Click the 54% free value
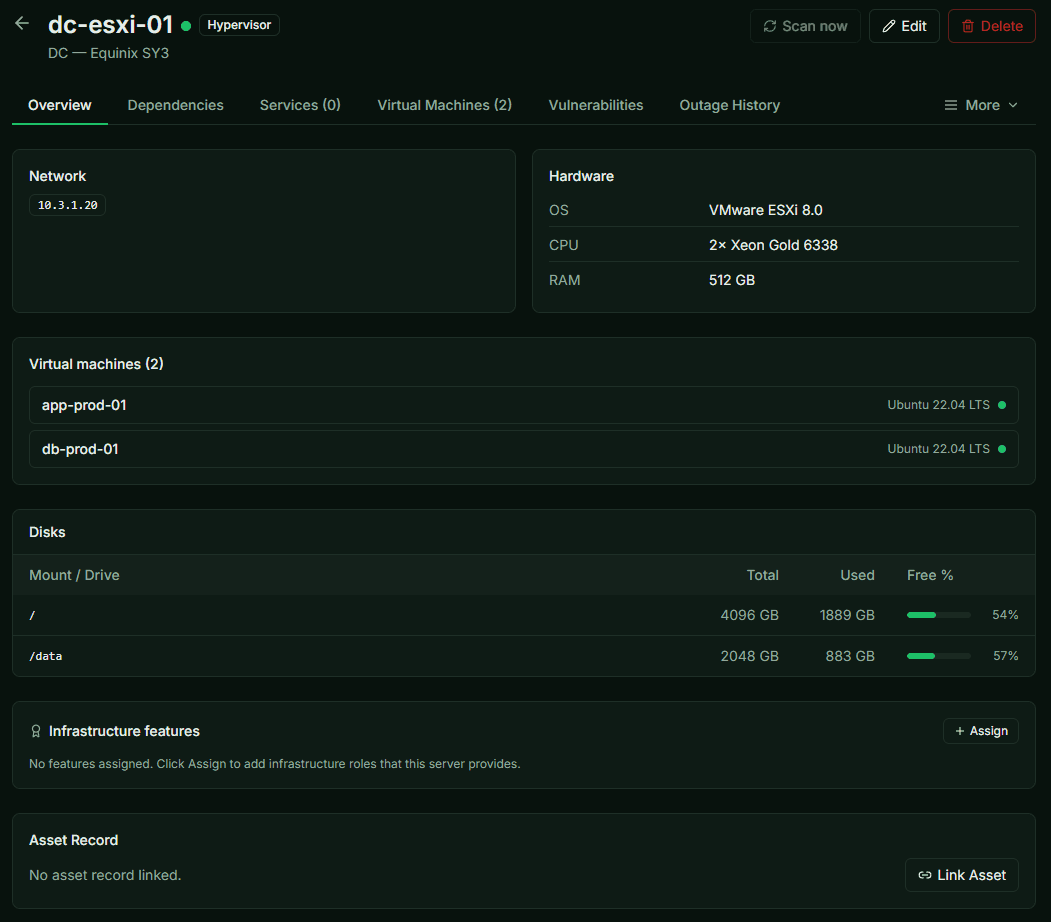 pos(1005,615)
